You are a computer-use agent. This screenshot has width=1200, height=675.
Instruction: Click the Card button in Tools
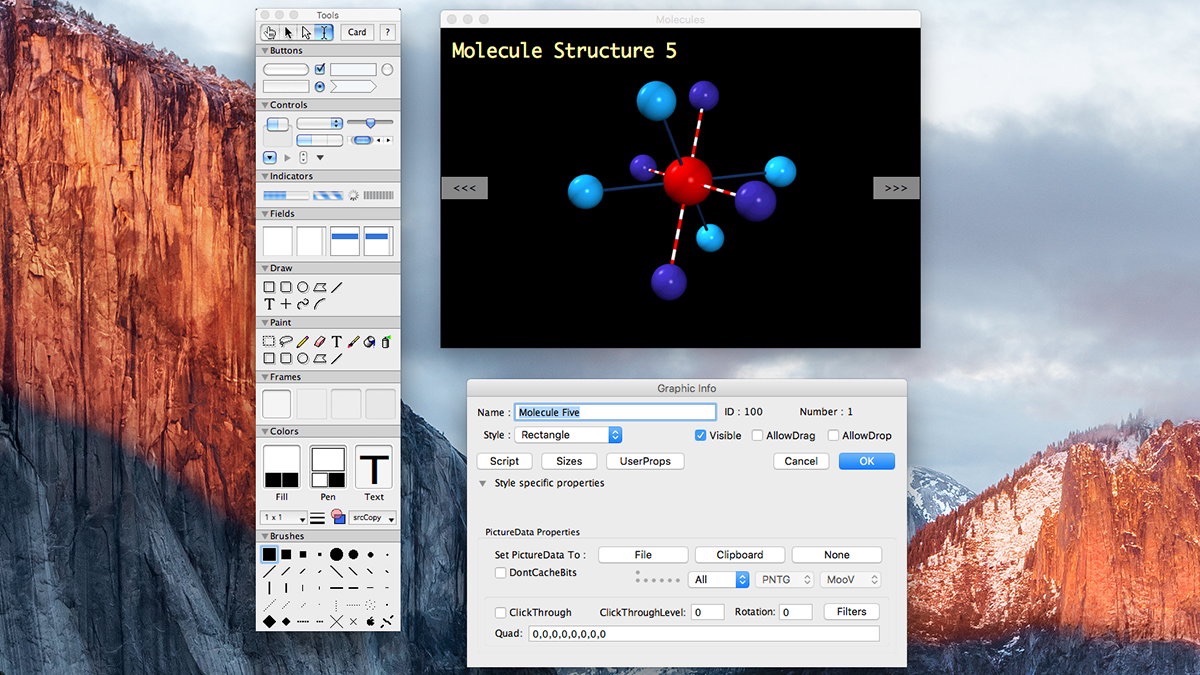pyautogui.click(x=357, y=32)
